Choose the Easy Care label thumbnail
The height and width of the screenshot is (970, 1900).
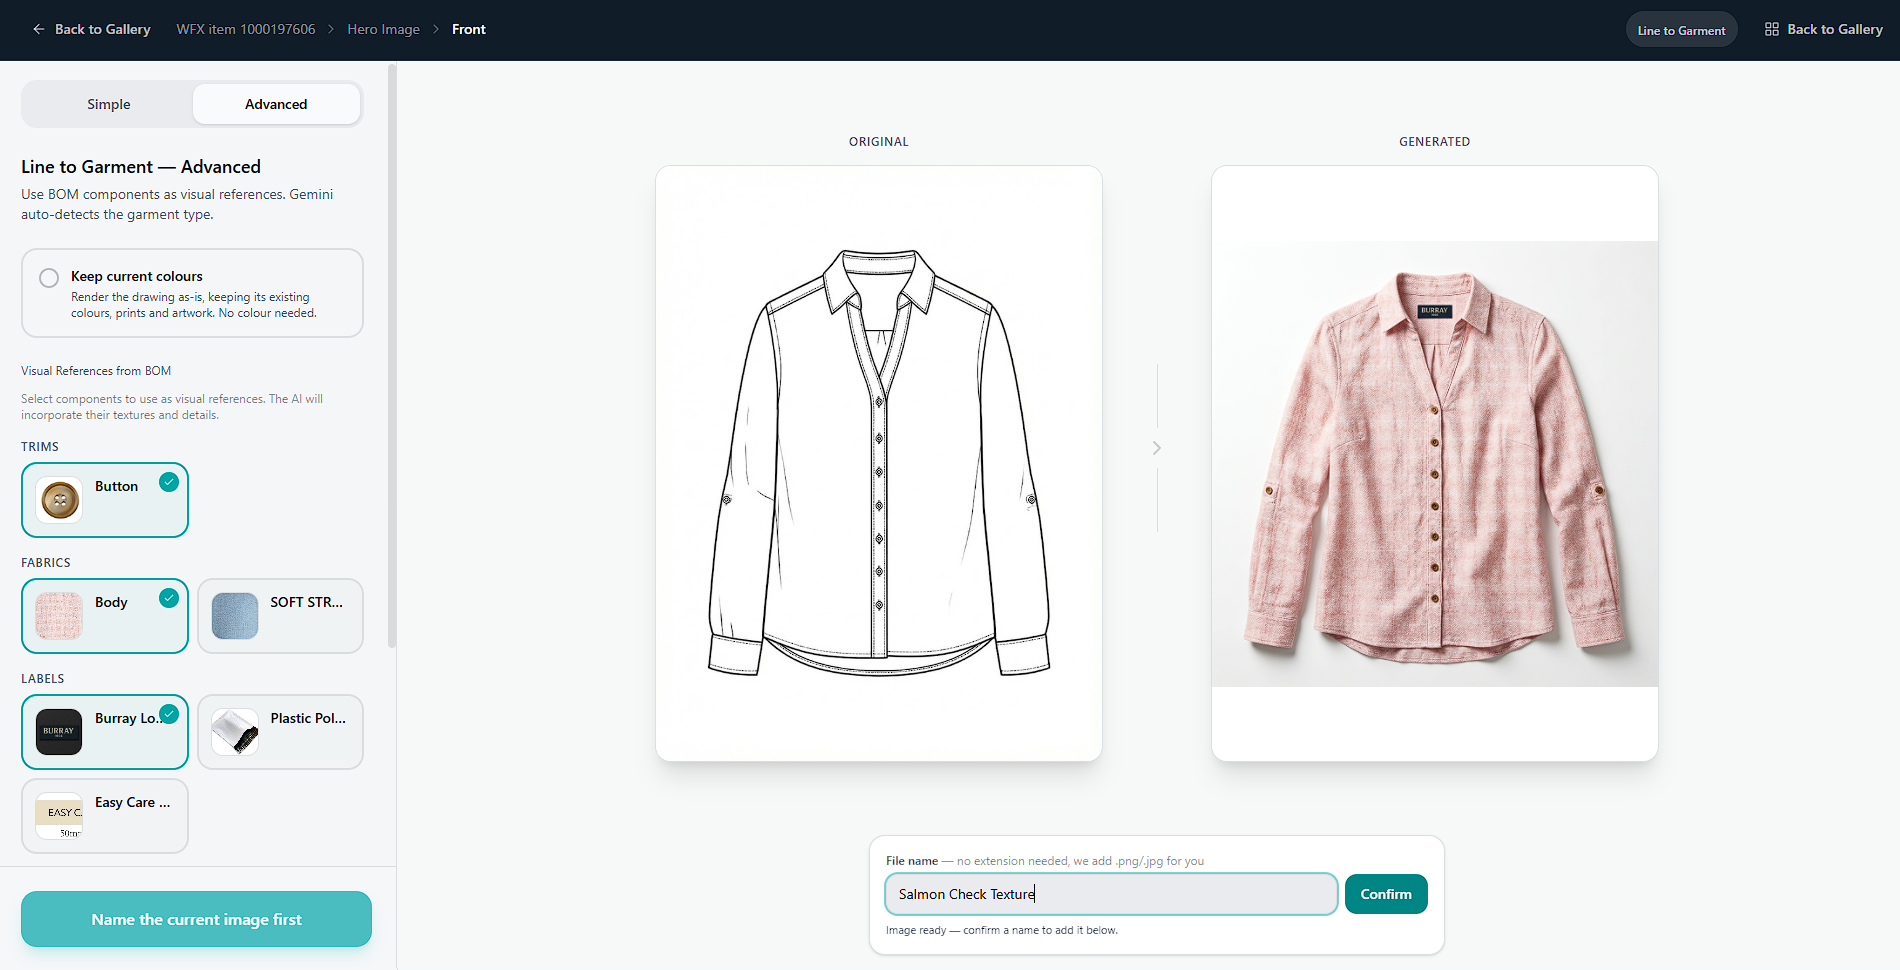click(59, 816)
